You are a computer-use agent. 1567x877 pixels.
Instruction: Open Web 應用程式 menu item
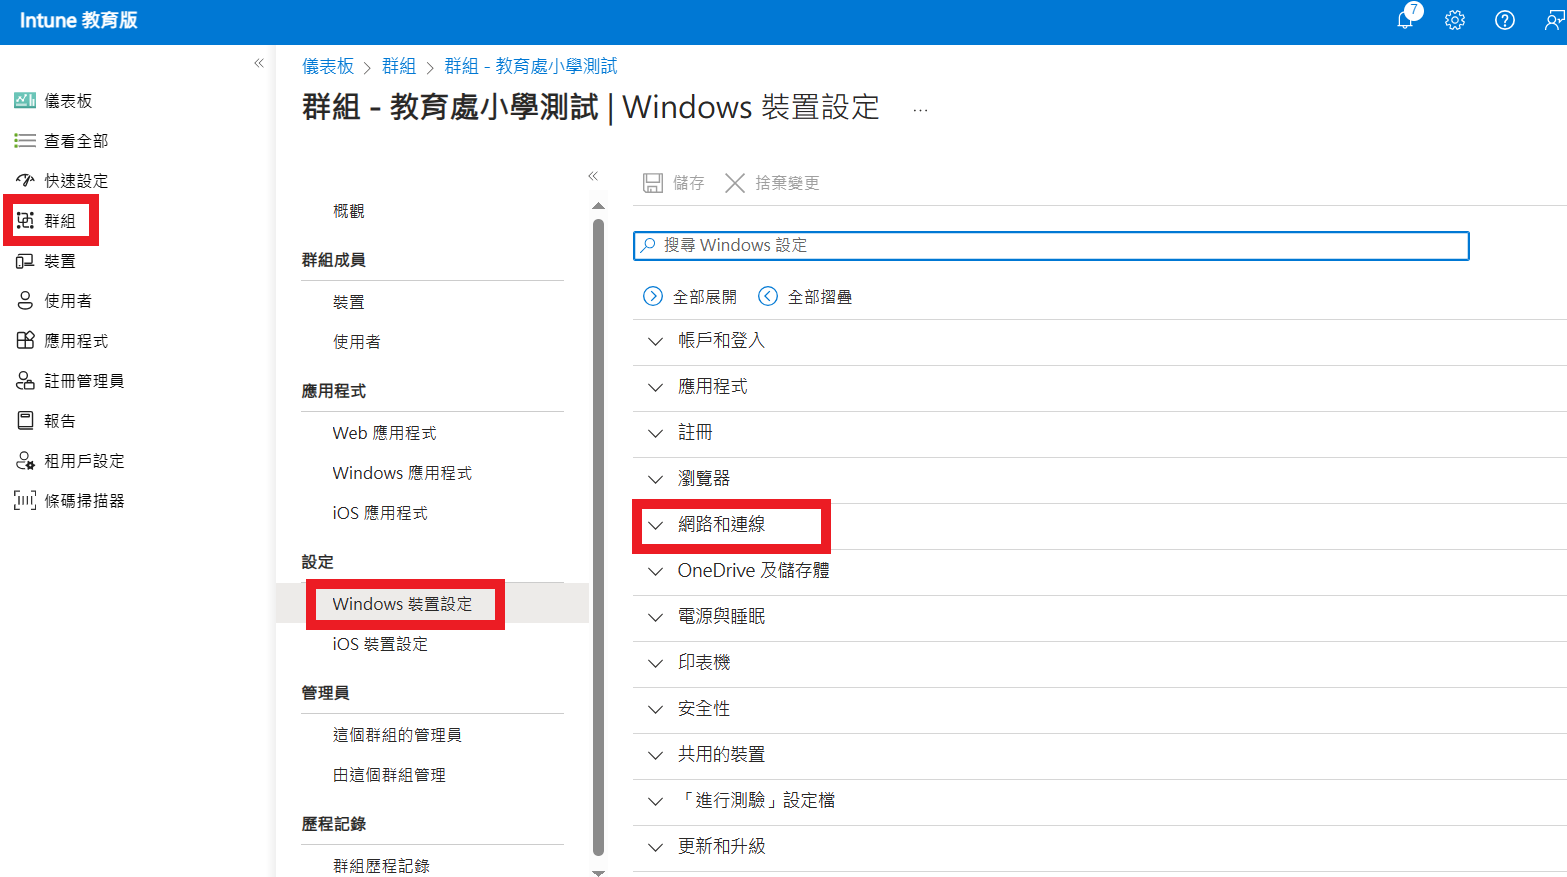point(384,433)
